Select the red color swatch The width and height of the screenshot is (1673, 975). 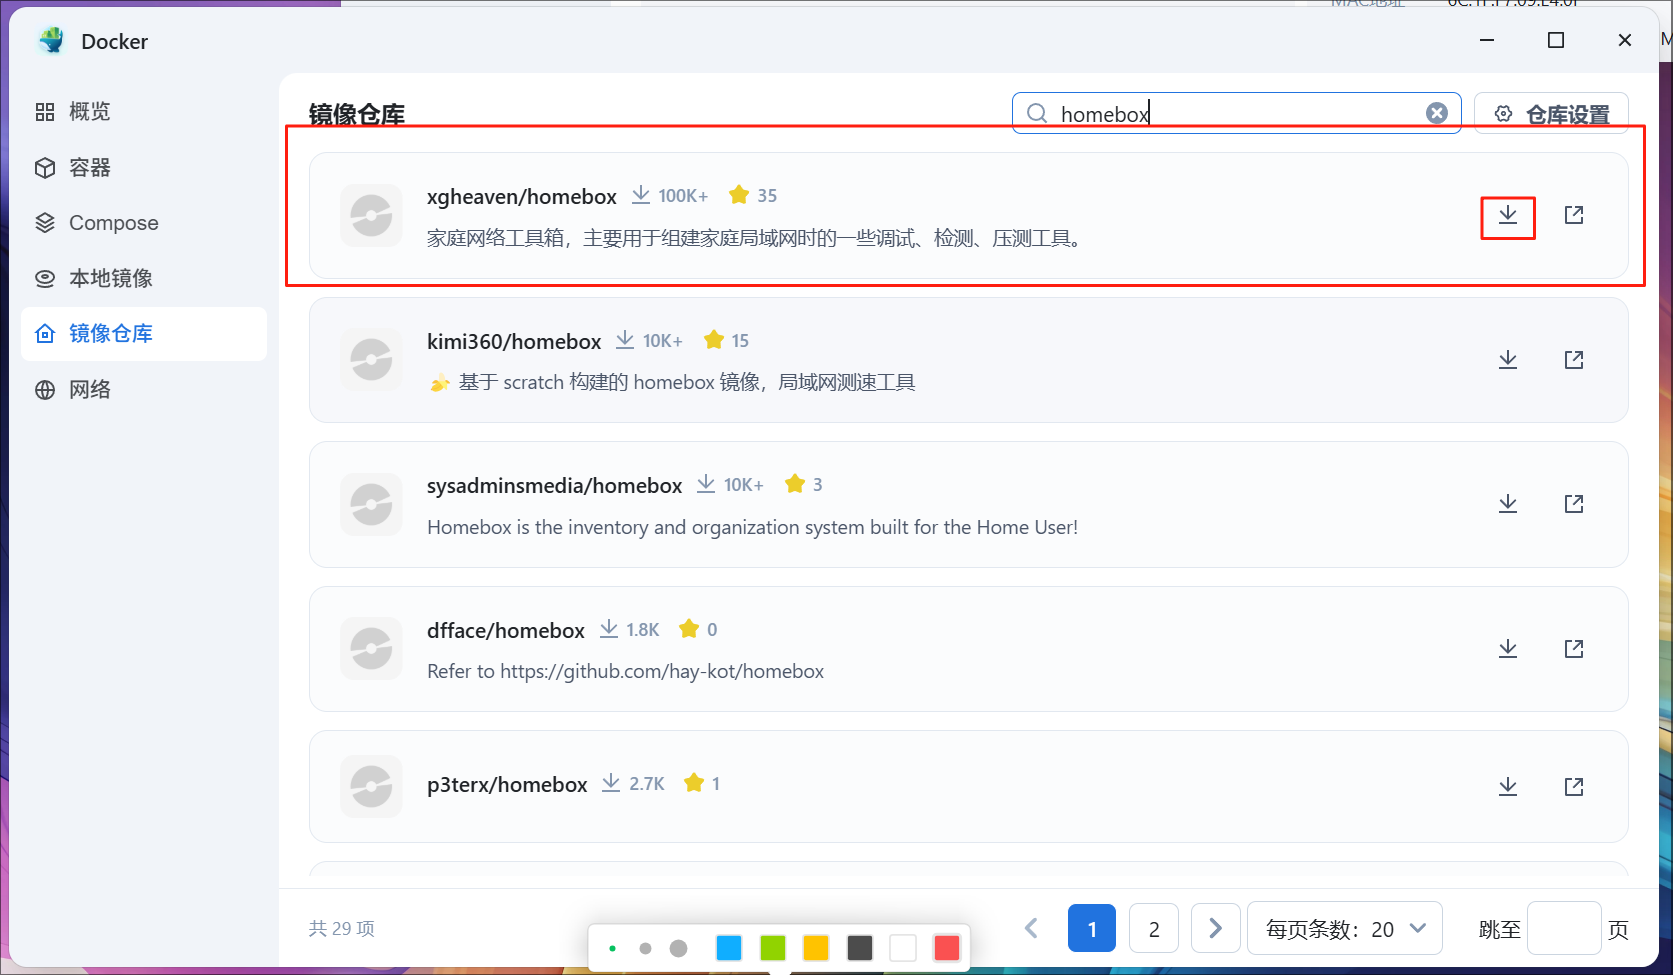947,948
